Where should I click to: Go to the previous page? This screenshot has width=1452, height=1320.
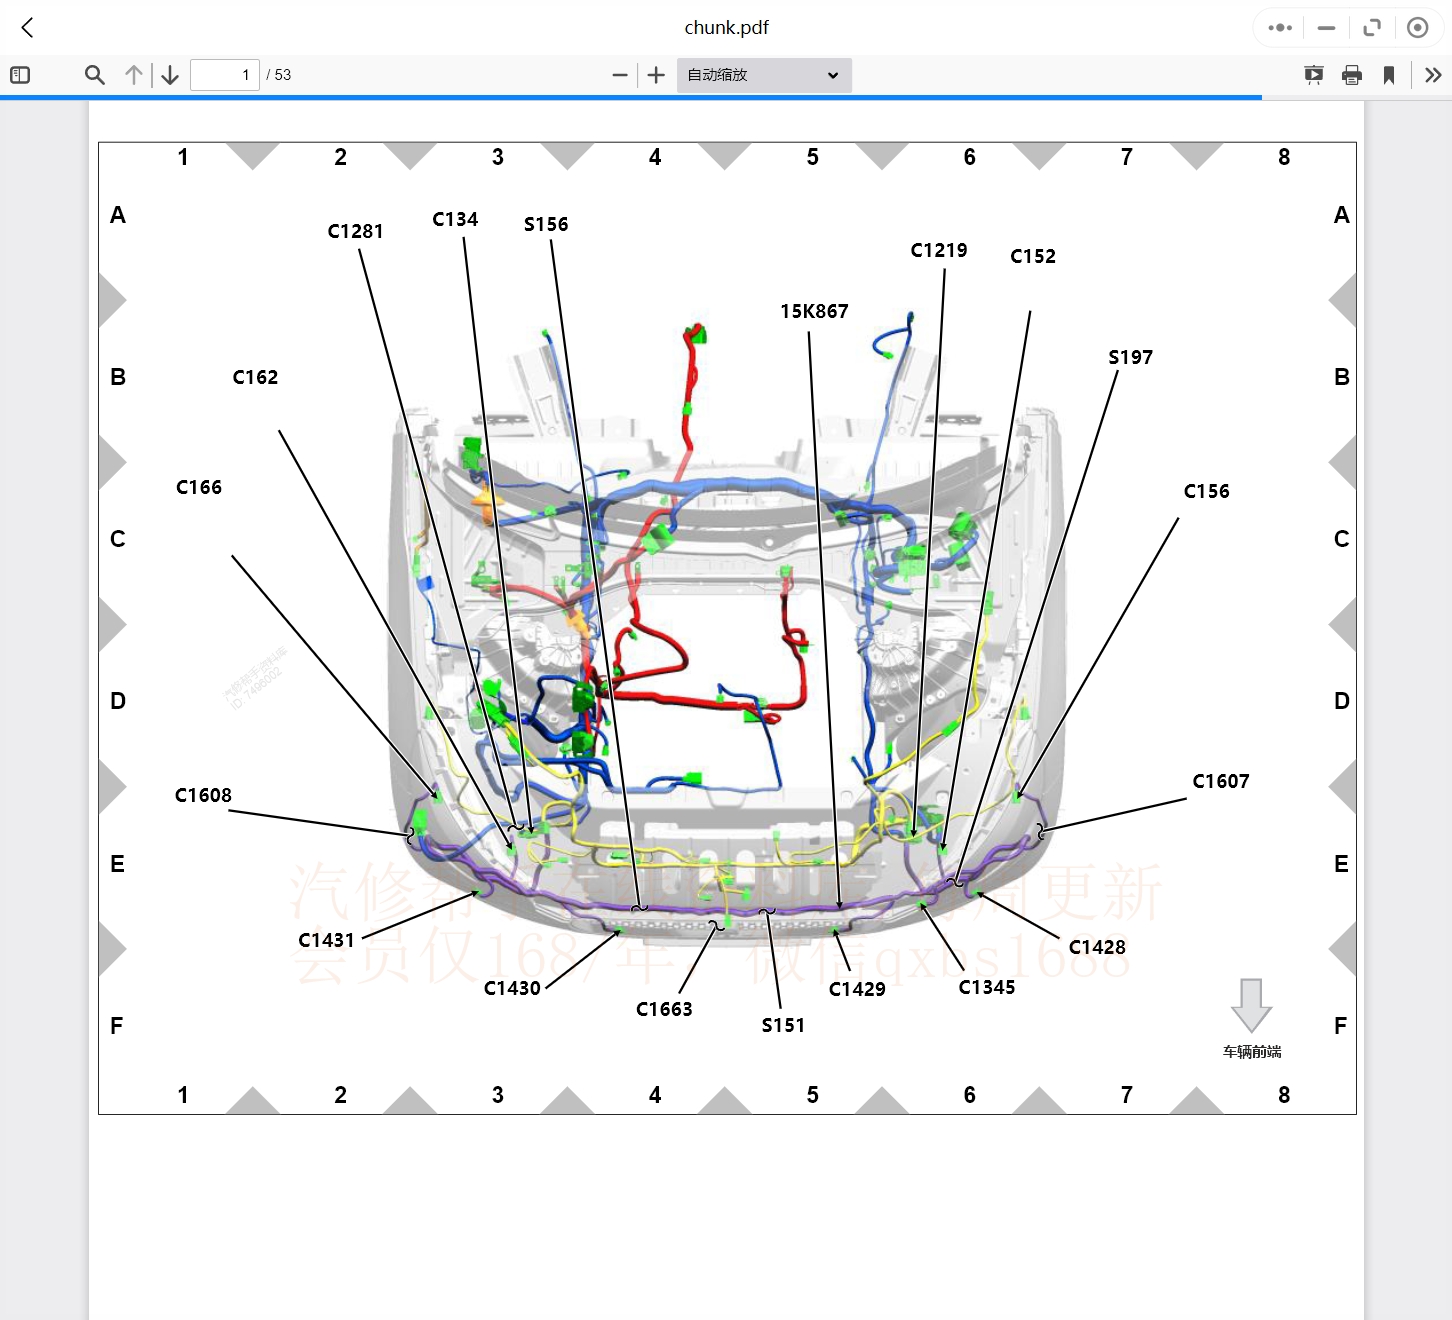(134, 75)
